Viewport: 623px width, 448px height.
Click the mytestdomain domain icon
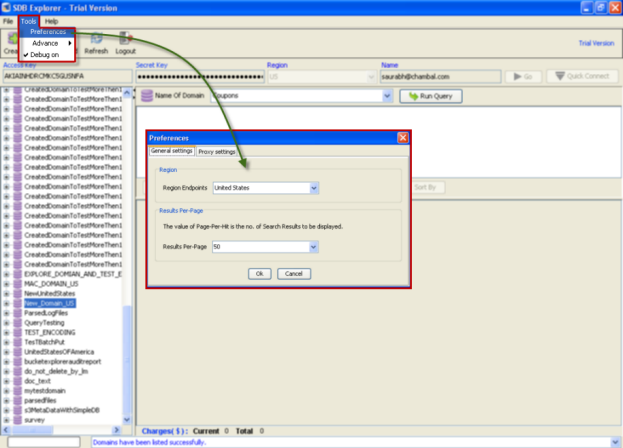[x=17, y=391]
